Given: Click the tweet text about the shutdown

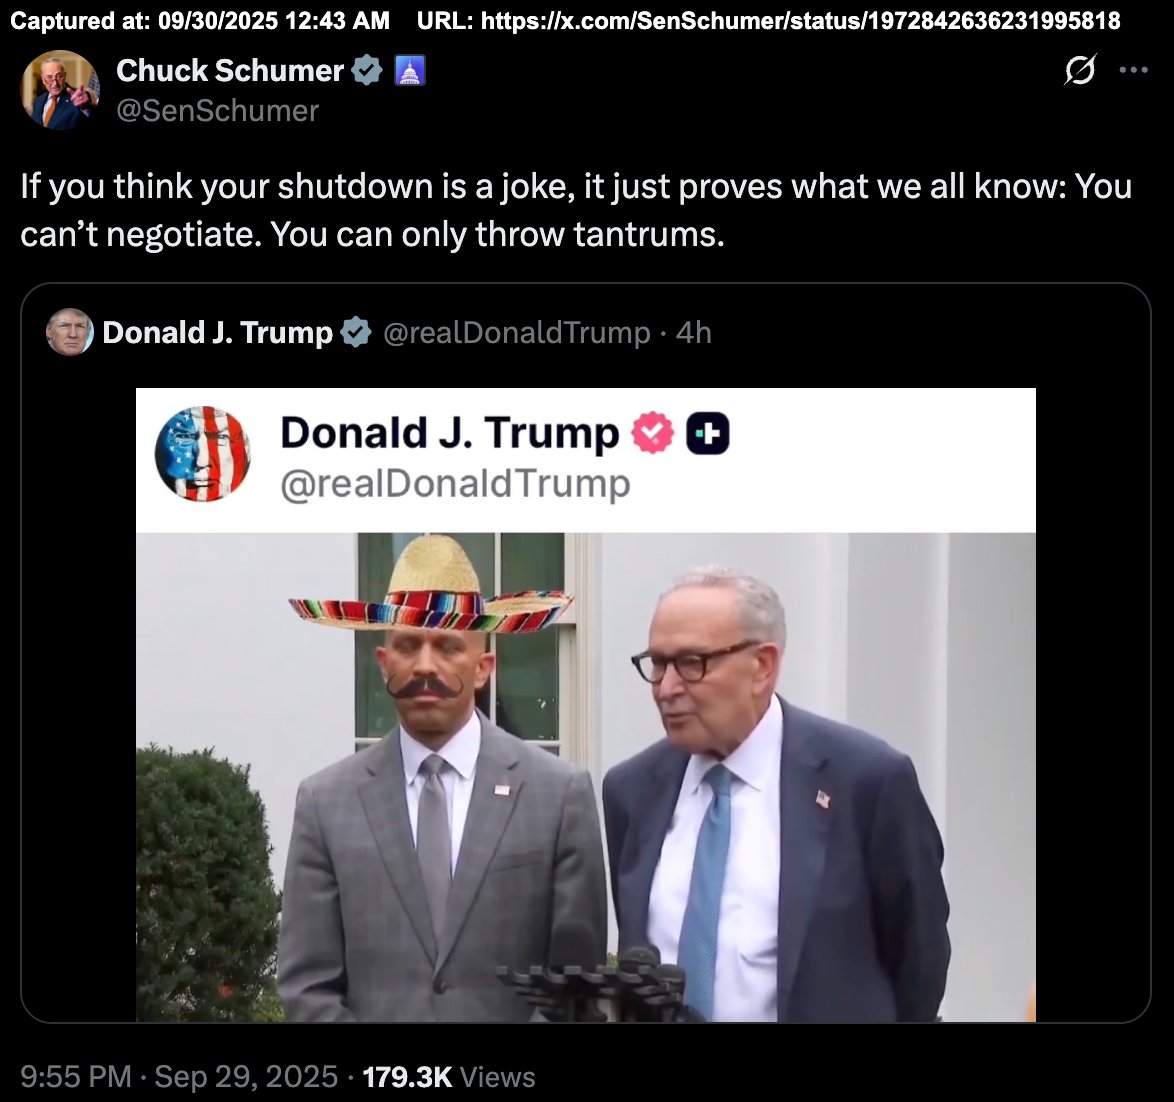Looking at the screenshot, I should pyautogui.click(x=576, y=210).
